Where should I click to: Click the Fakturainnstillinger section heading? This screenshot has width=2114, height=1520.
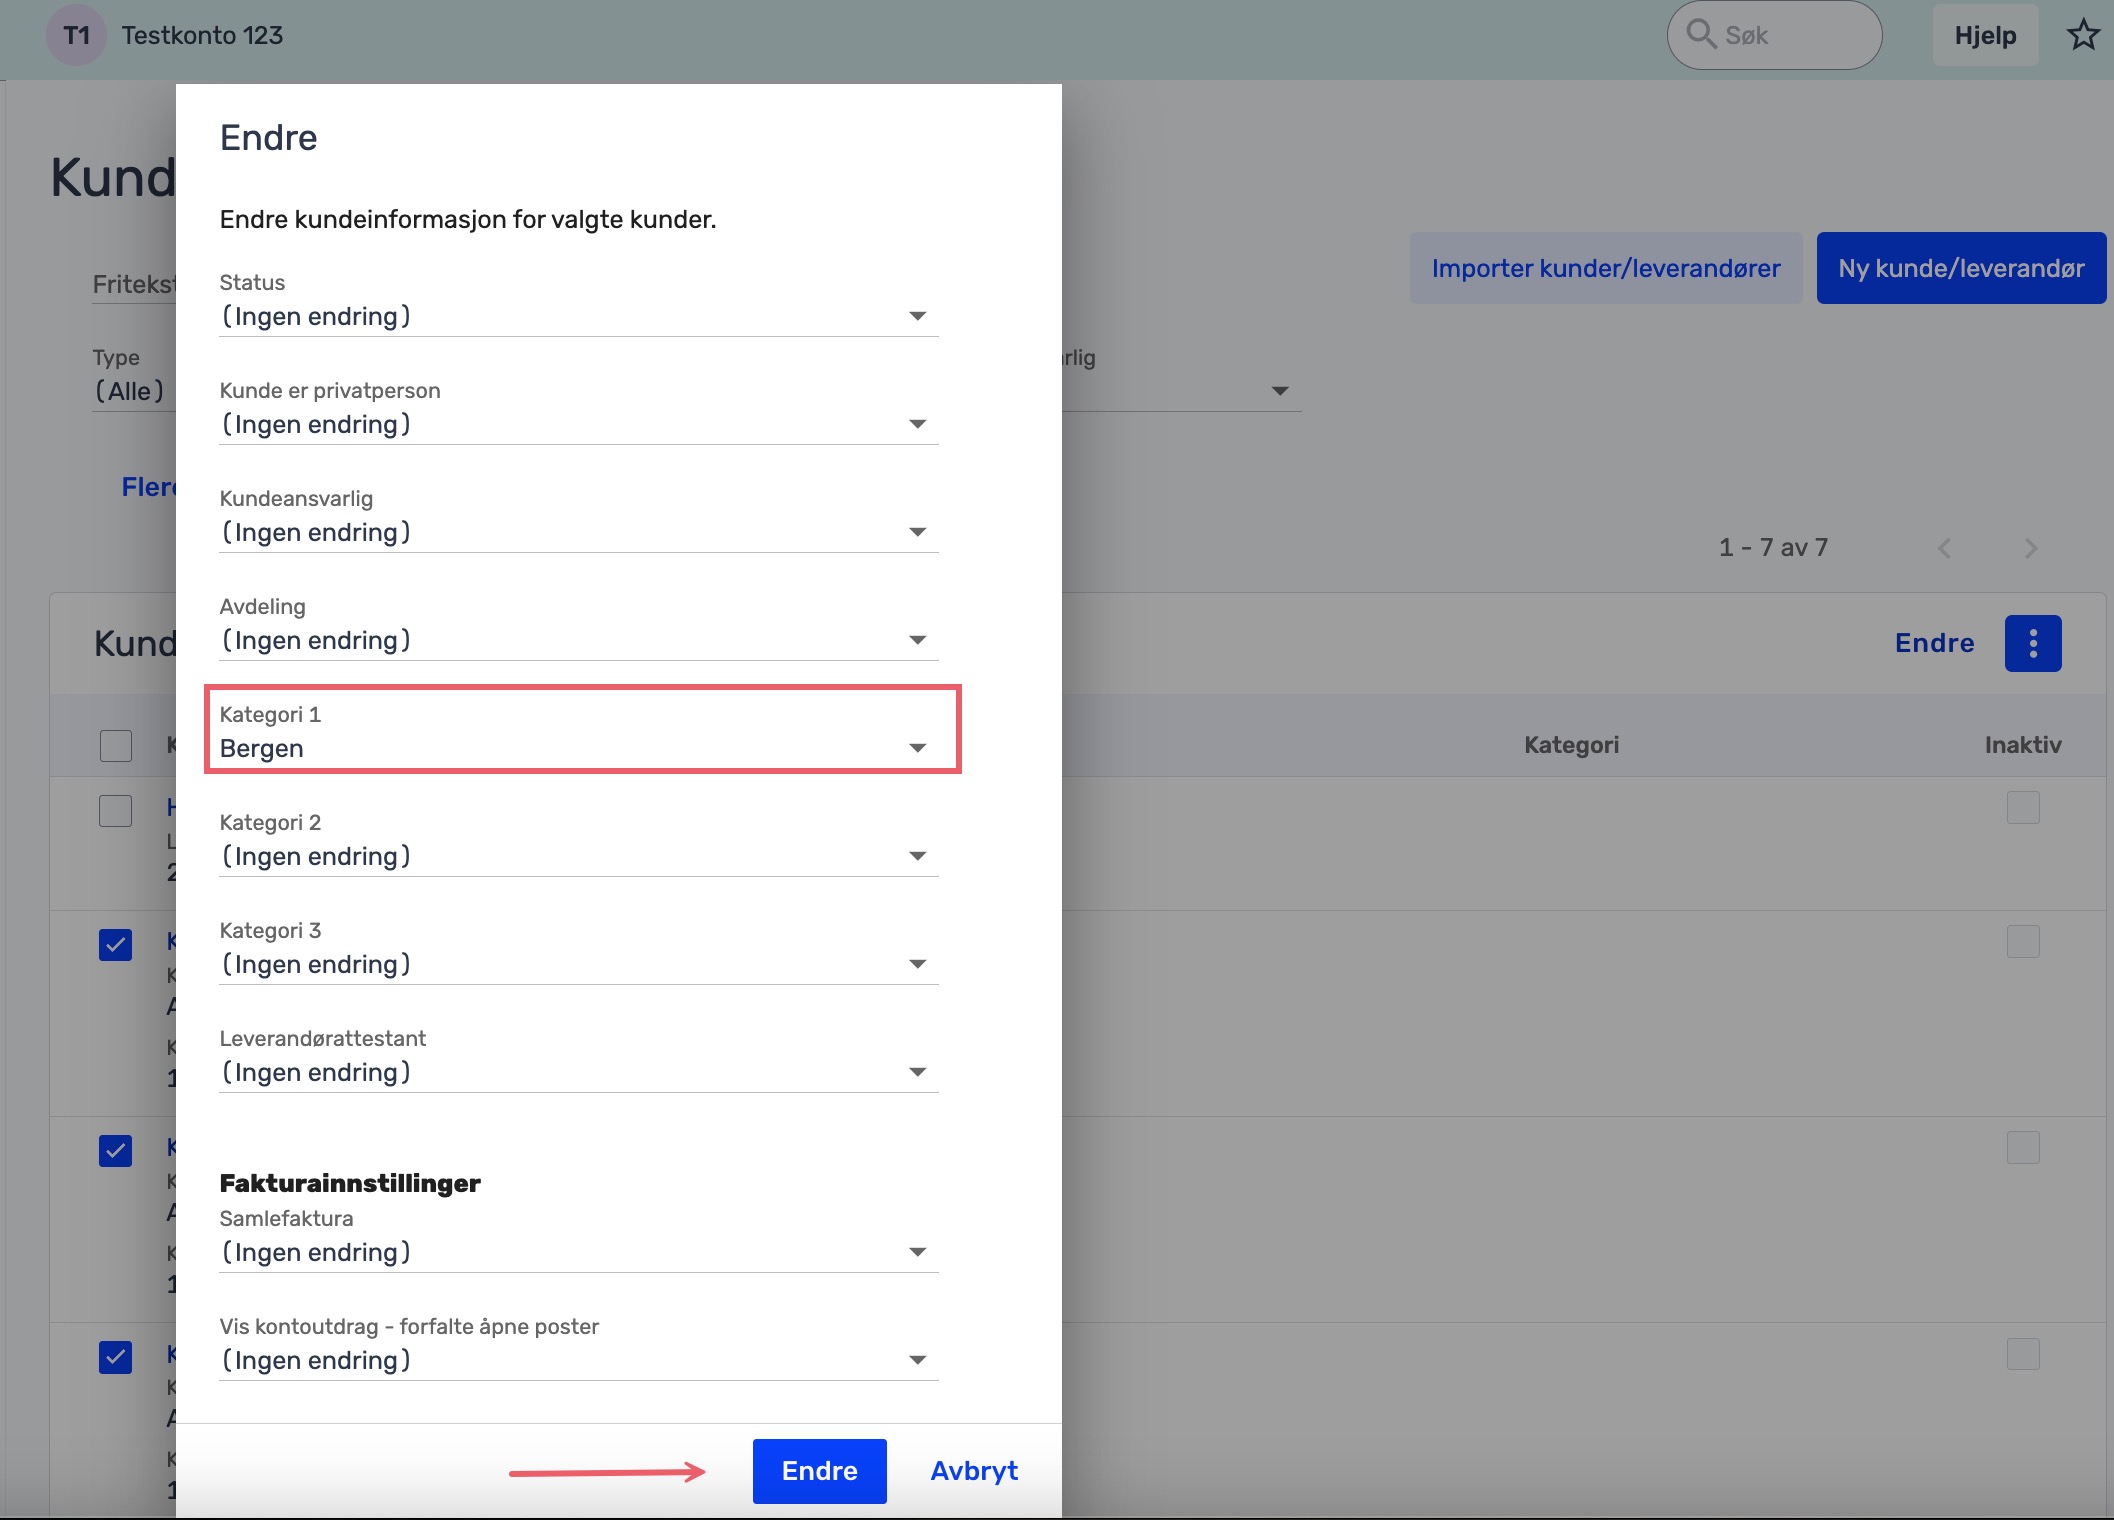[x=350, y=1183]
